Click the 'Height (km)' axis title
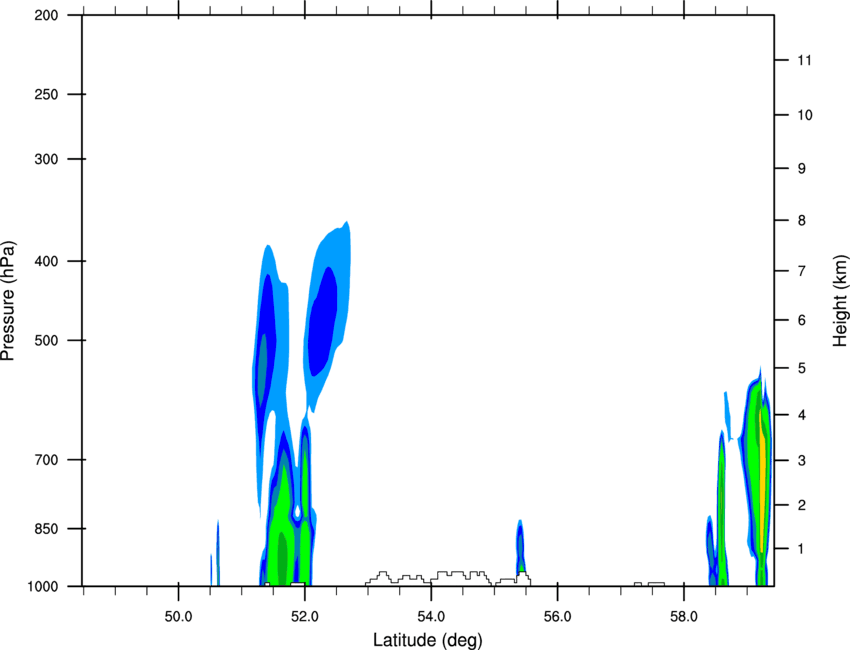The image size is (850, 650). click(x=840, y=301)
